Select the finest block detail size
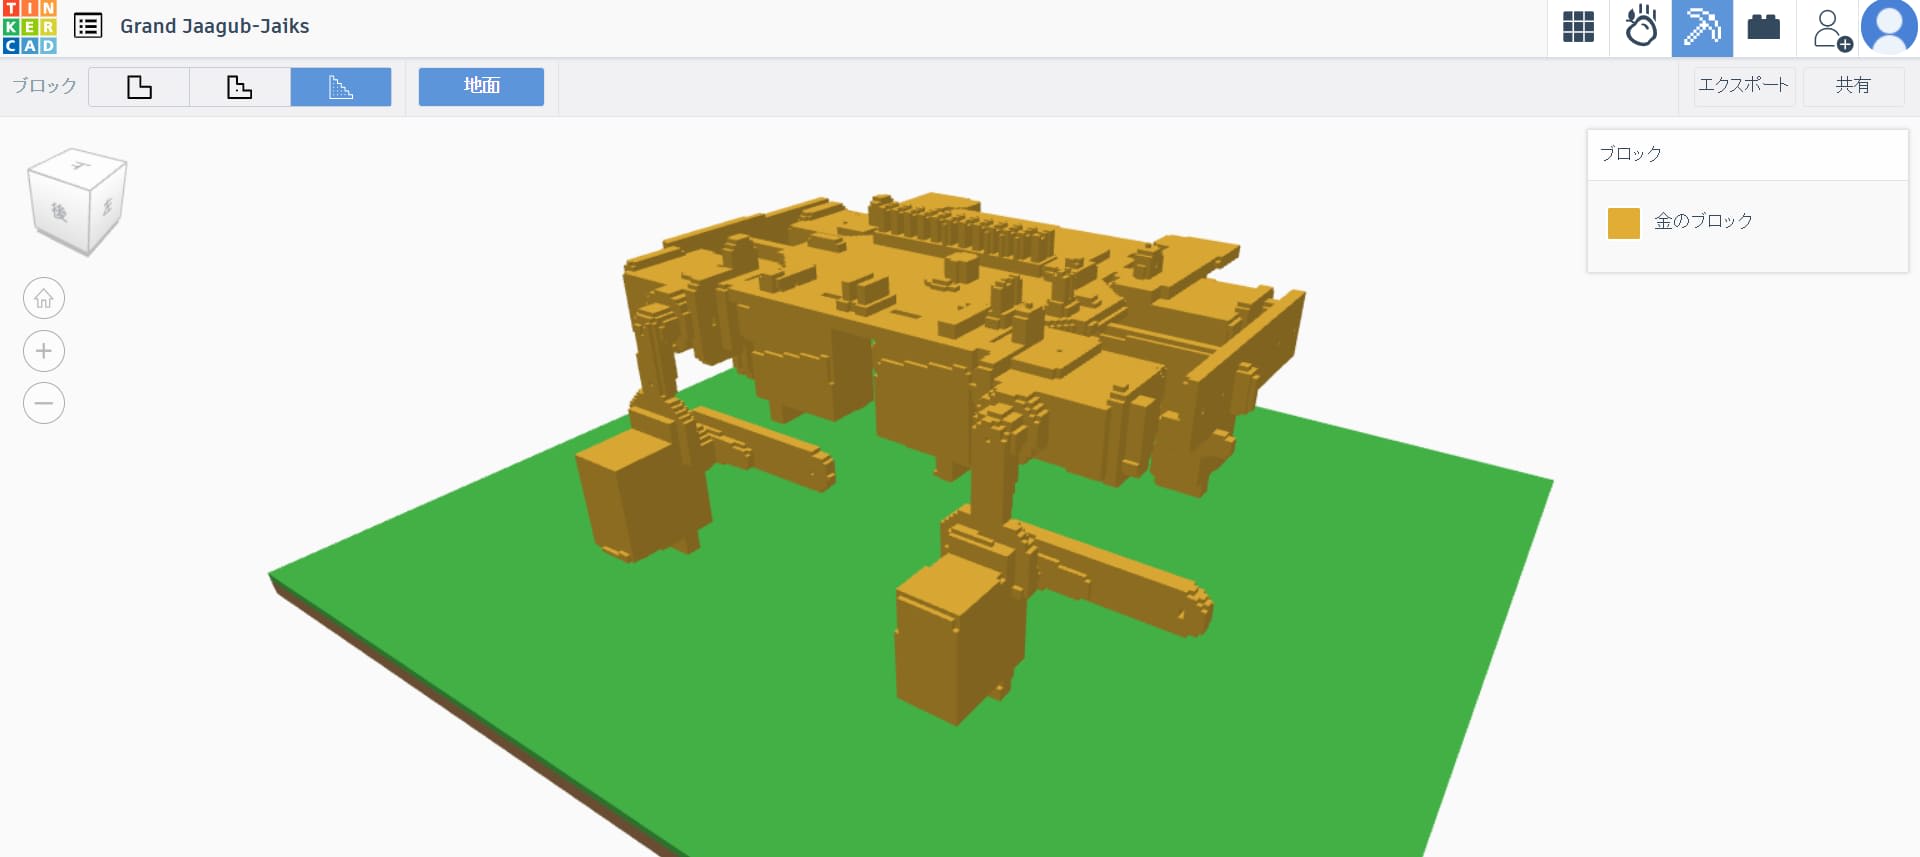The width and height of the screenshot is (1920, 857). click(x=341, y=87)
